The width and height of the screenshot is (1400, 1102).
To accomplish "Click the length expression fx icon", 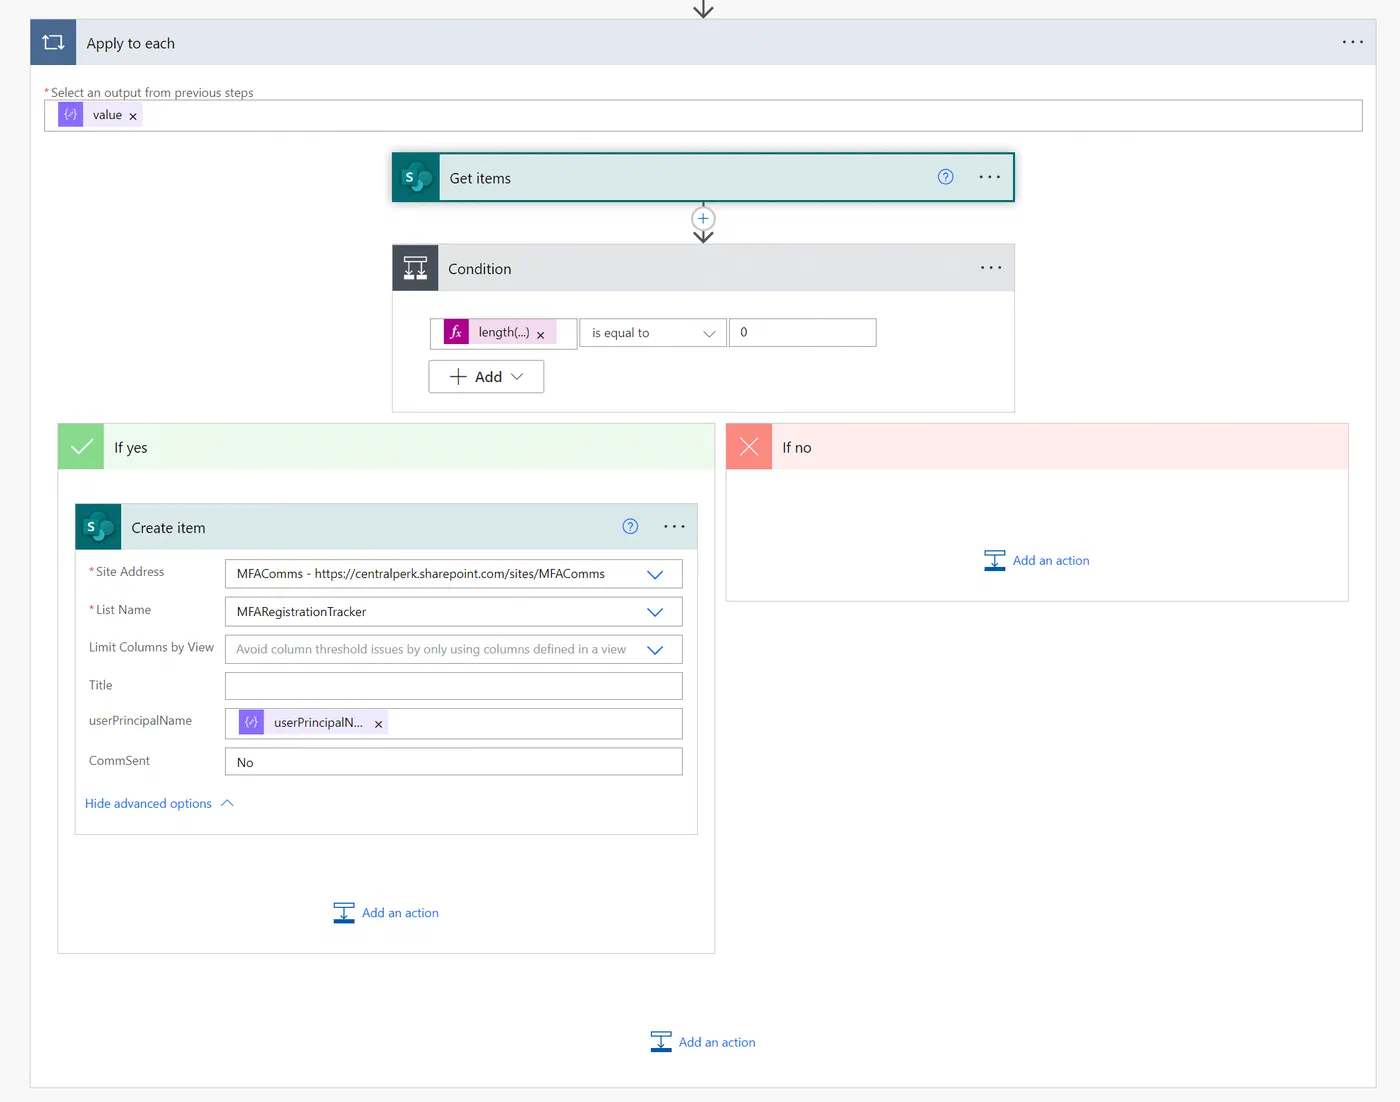I will point(456,332).
